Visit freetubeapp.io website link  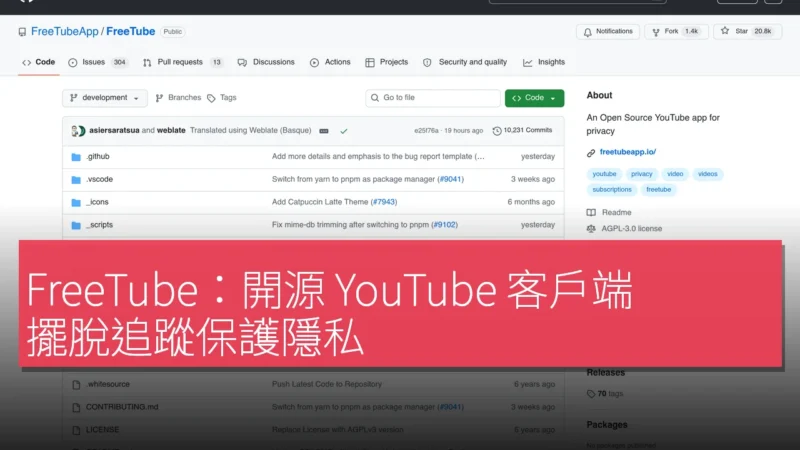click(x=628, y=152)
